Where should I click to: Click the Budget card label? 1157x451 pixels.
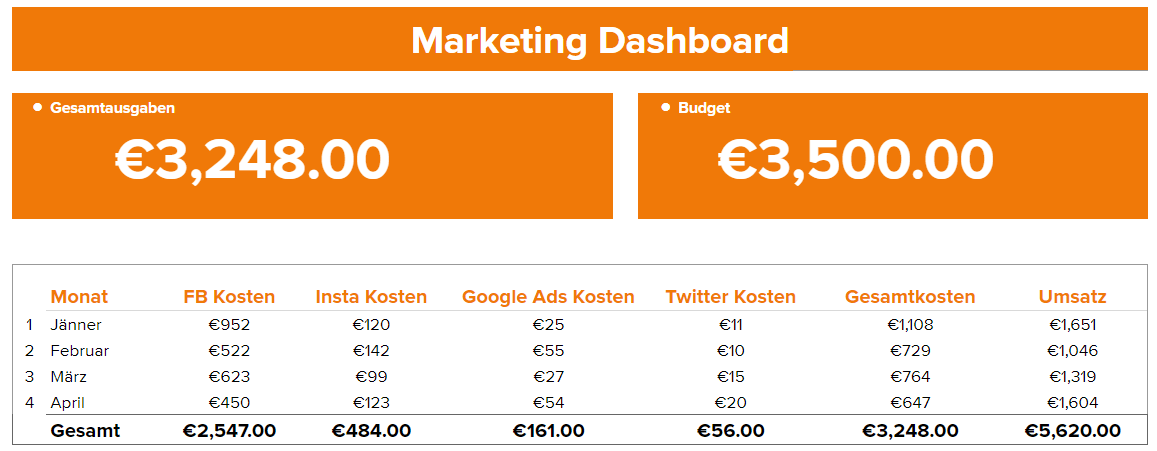tap(704, 108)
